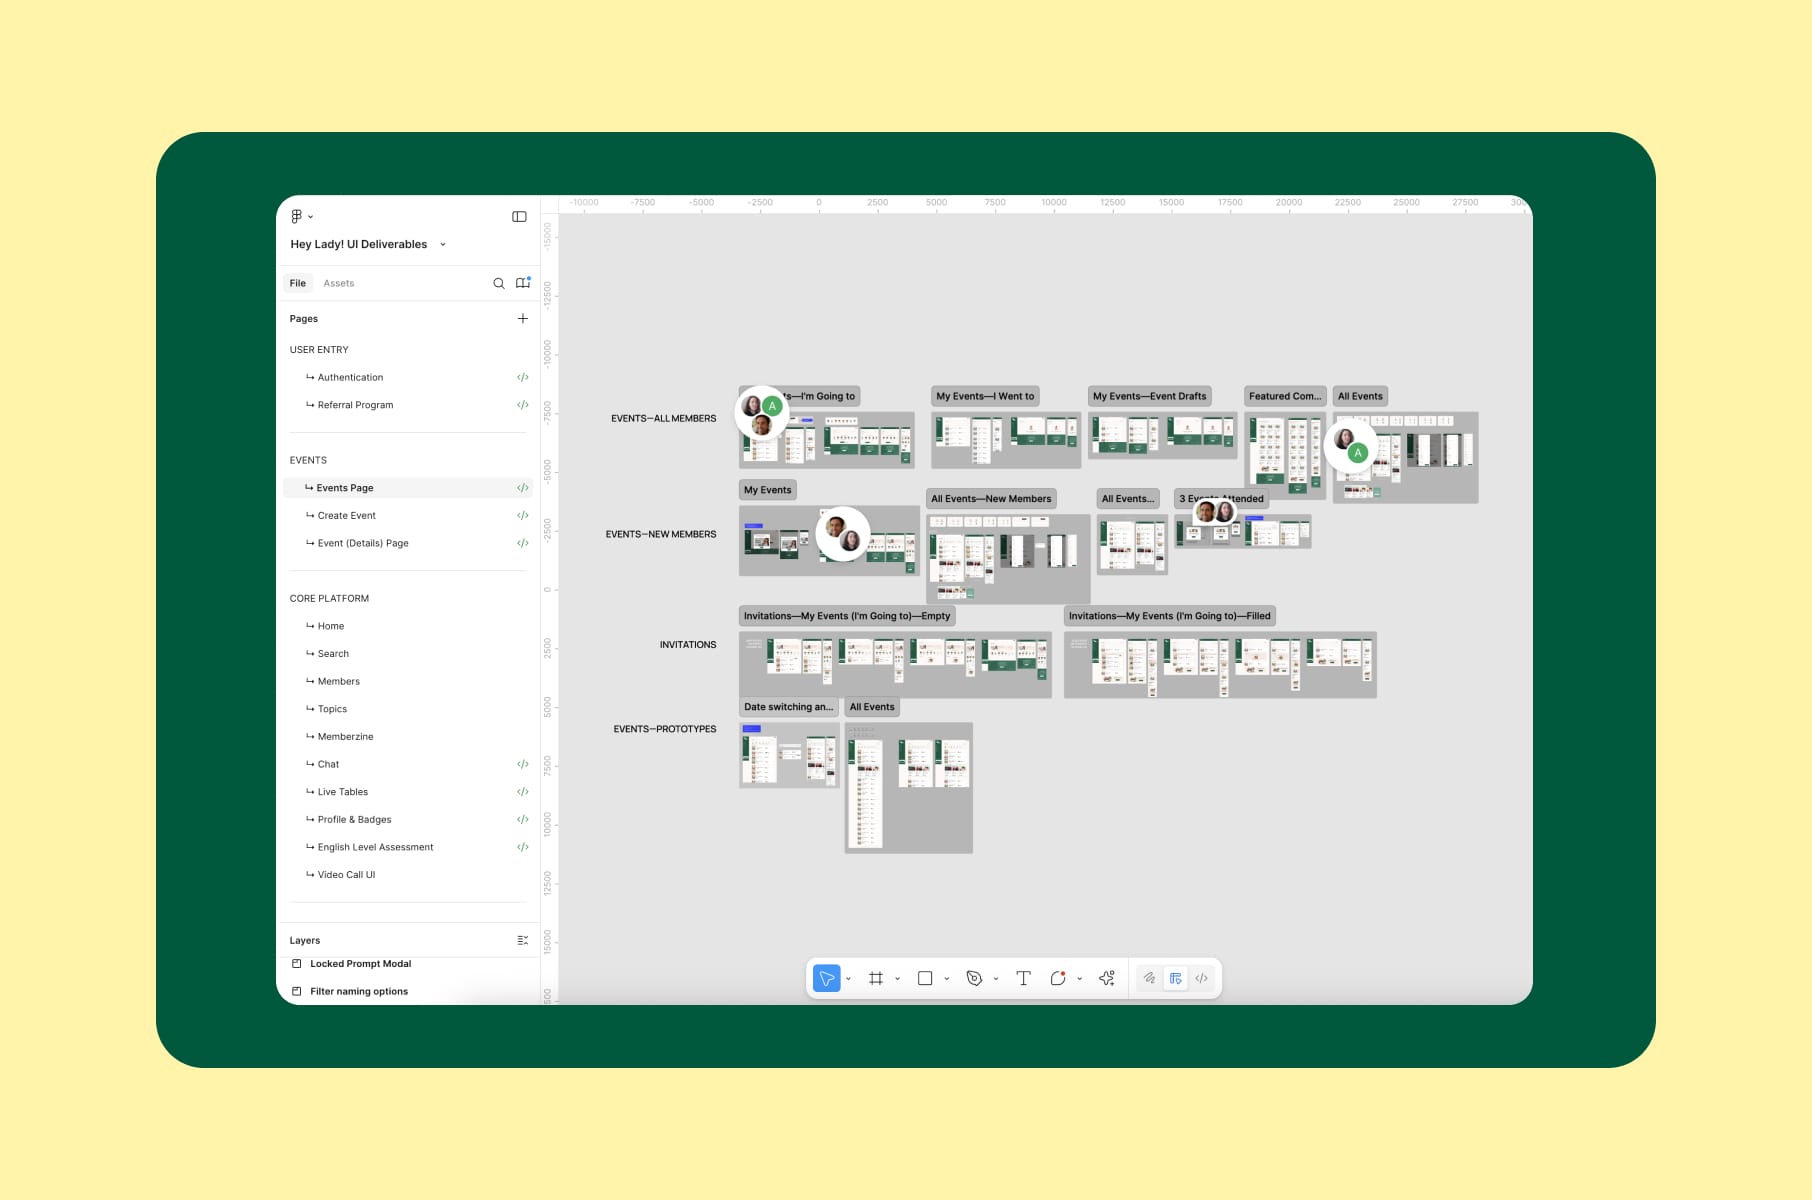Click dev-ready icon beside English Level Assessment
Viewport: 1812px width, 1200px height.
pyautogui.click(x=522, y=847)
